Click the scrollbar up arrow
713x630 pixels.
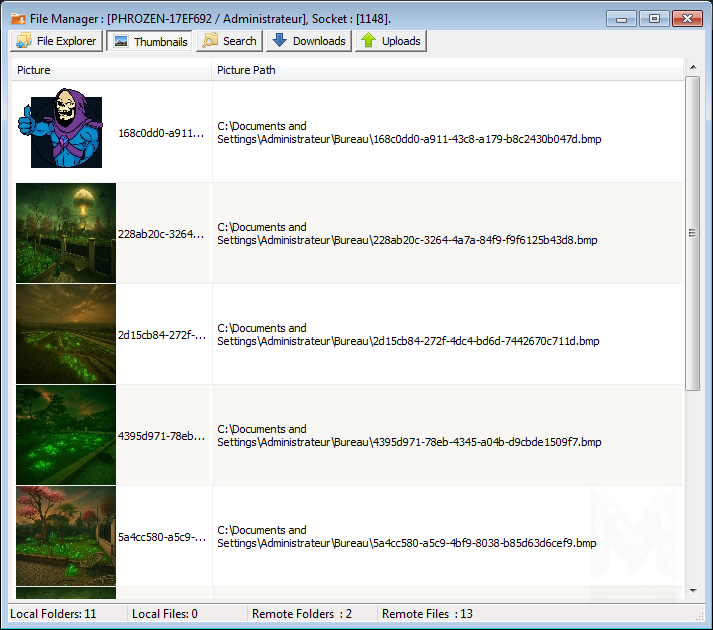tap(692, 67)
